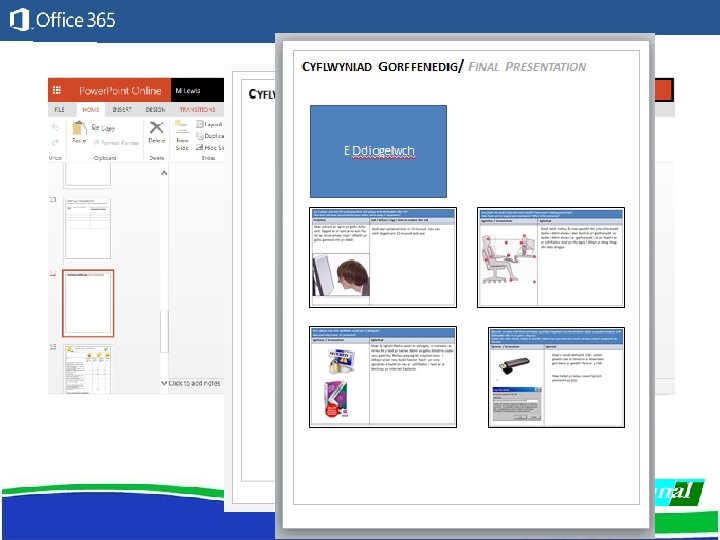Click the Duplicate slide command
Viewport: 720px width, 540px height.
210,136
